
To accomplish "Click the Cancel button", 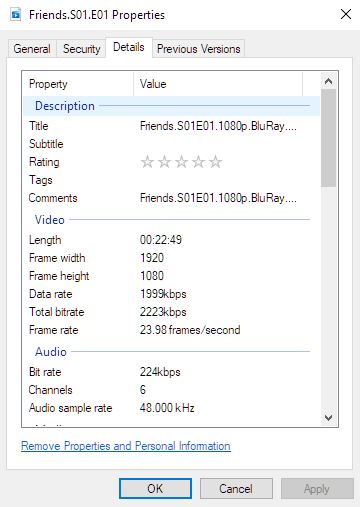I will [236, 489].
